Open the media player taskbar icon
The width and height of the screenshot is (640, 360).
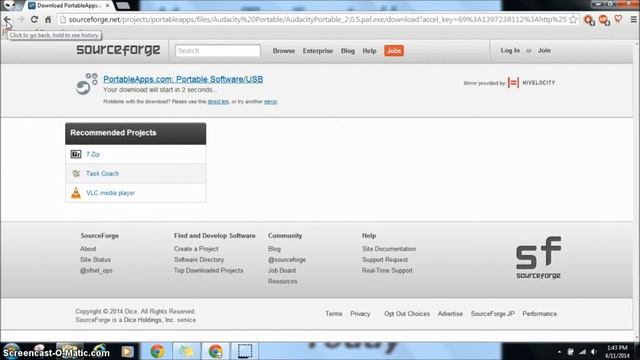tap(127, 351)
